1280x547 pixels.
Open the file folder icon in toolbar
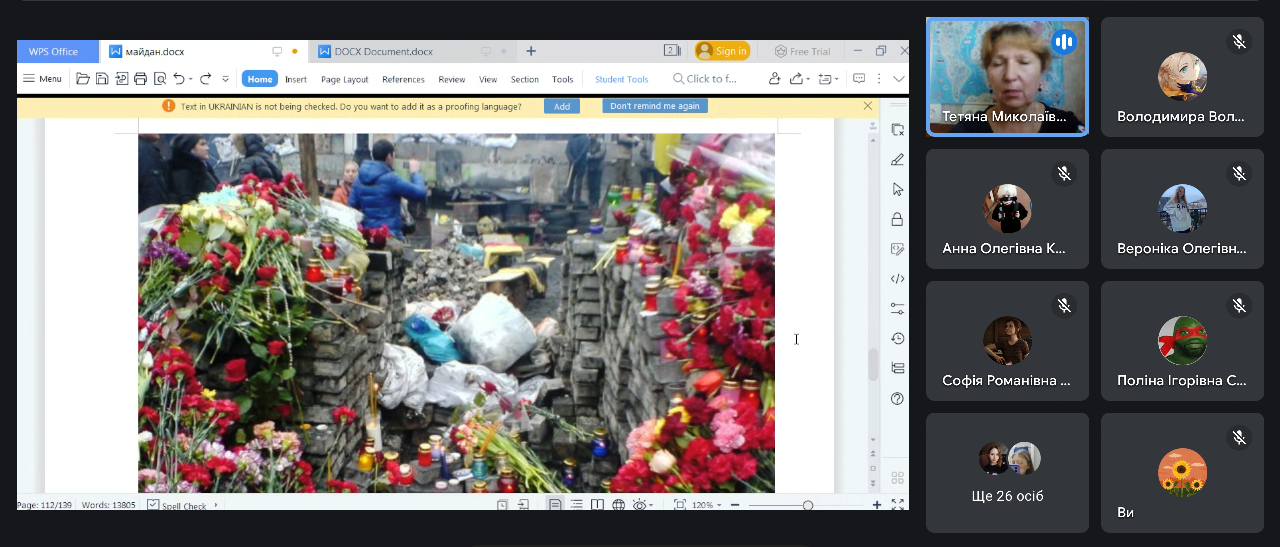83,79
